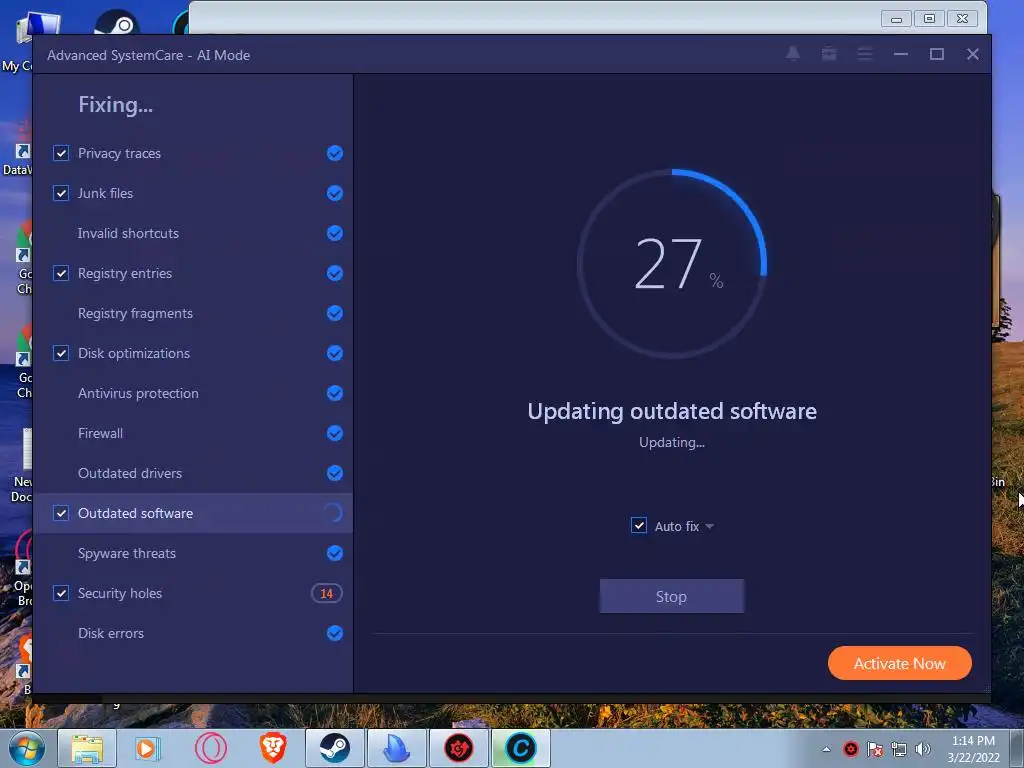Uncheck the Privacy traces checkbox

[x=61, y=153]
